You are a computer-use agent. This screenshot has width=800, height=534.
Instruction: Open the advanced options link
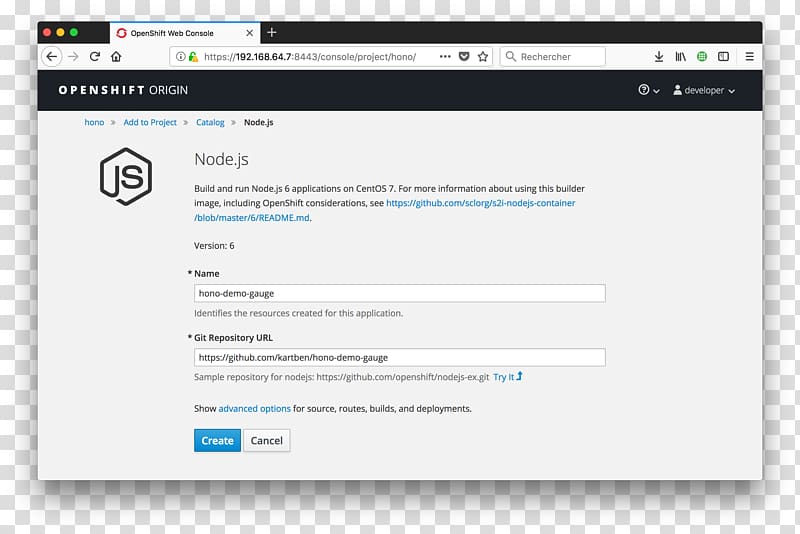click(x=254, y=409)
